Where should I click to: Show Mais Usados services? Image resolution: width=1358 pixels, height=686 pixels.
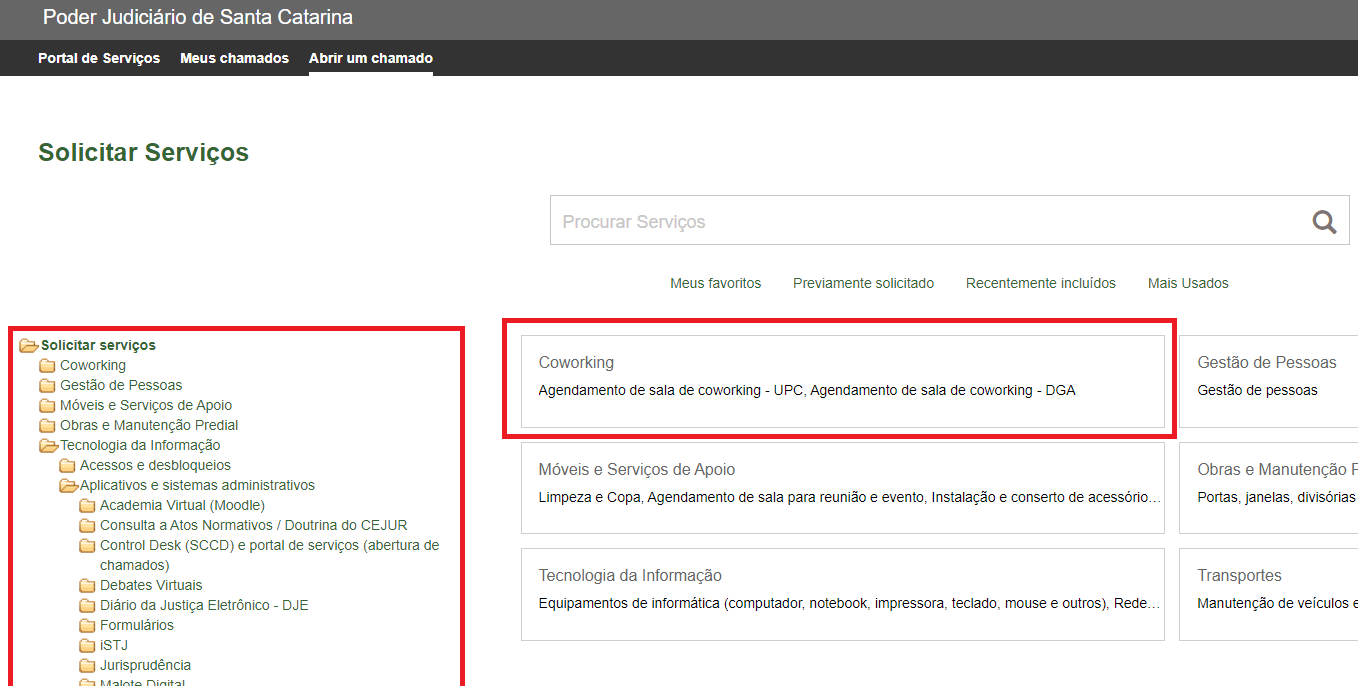tap(1188, 283)
